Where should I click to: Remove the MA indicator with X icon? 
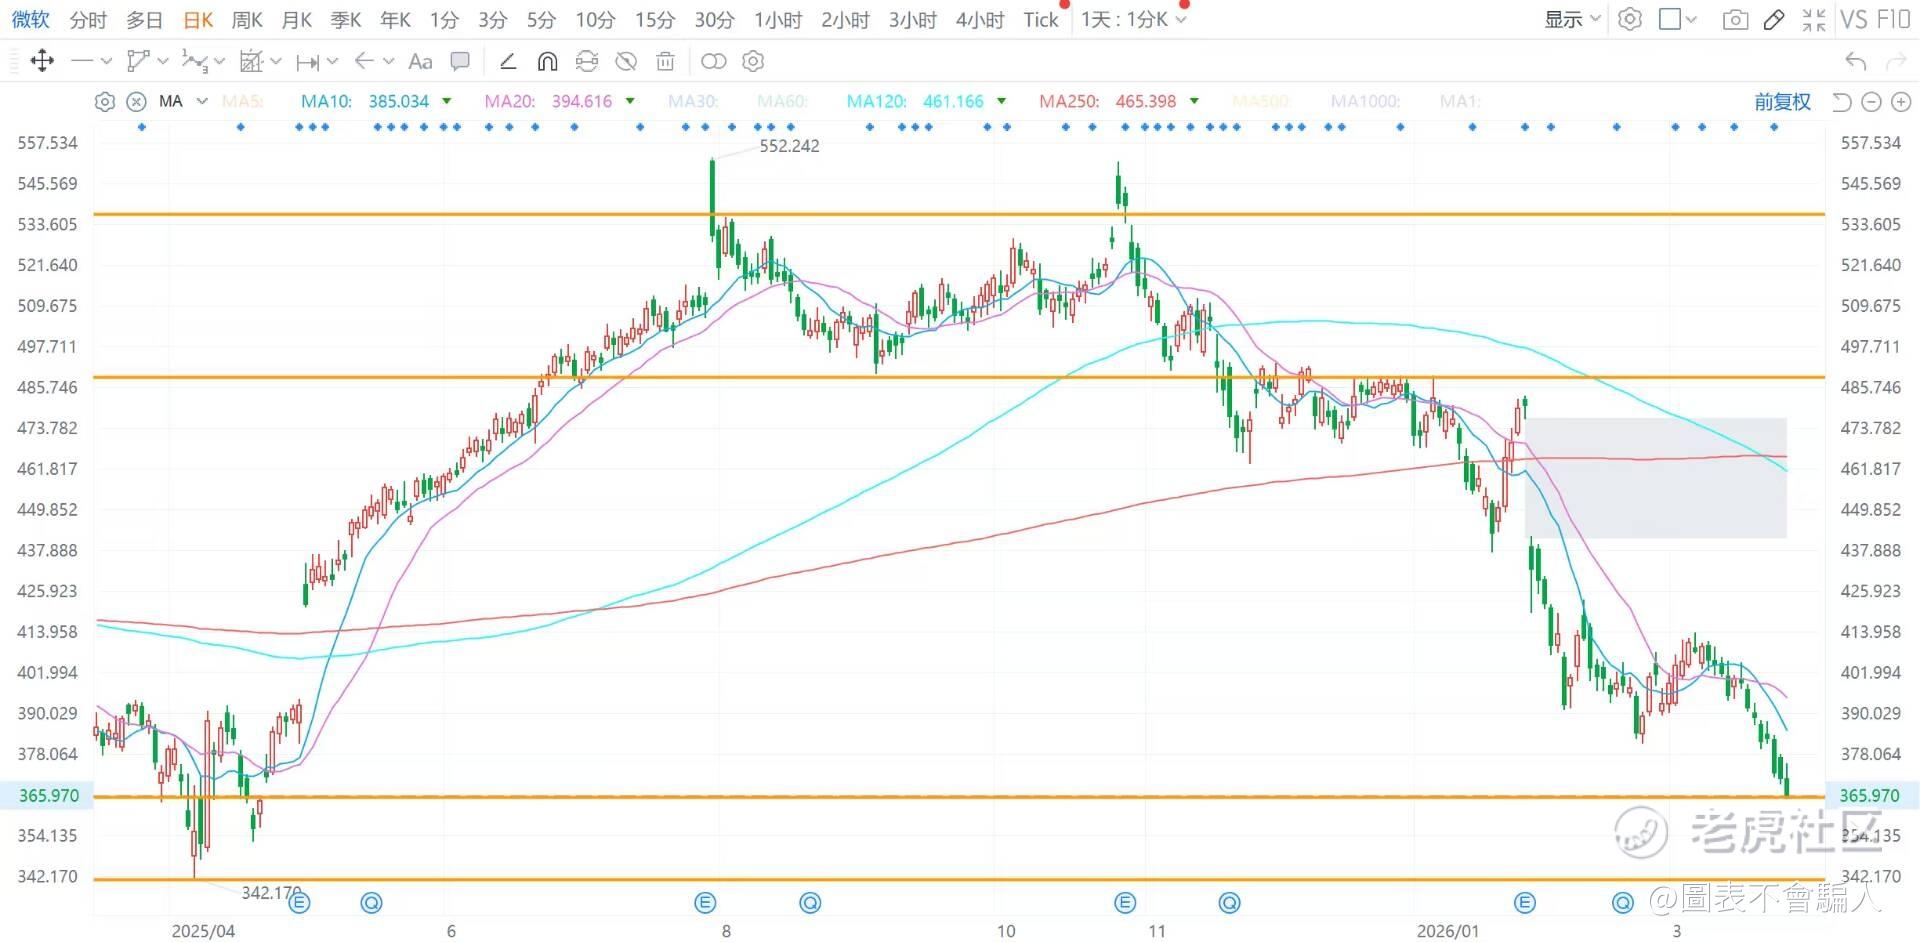click(x=137, y=101)
